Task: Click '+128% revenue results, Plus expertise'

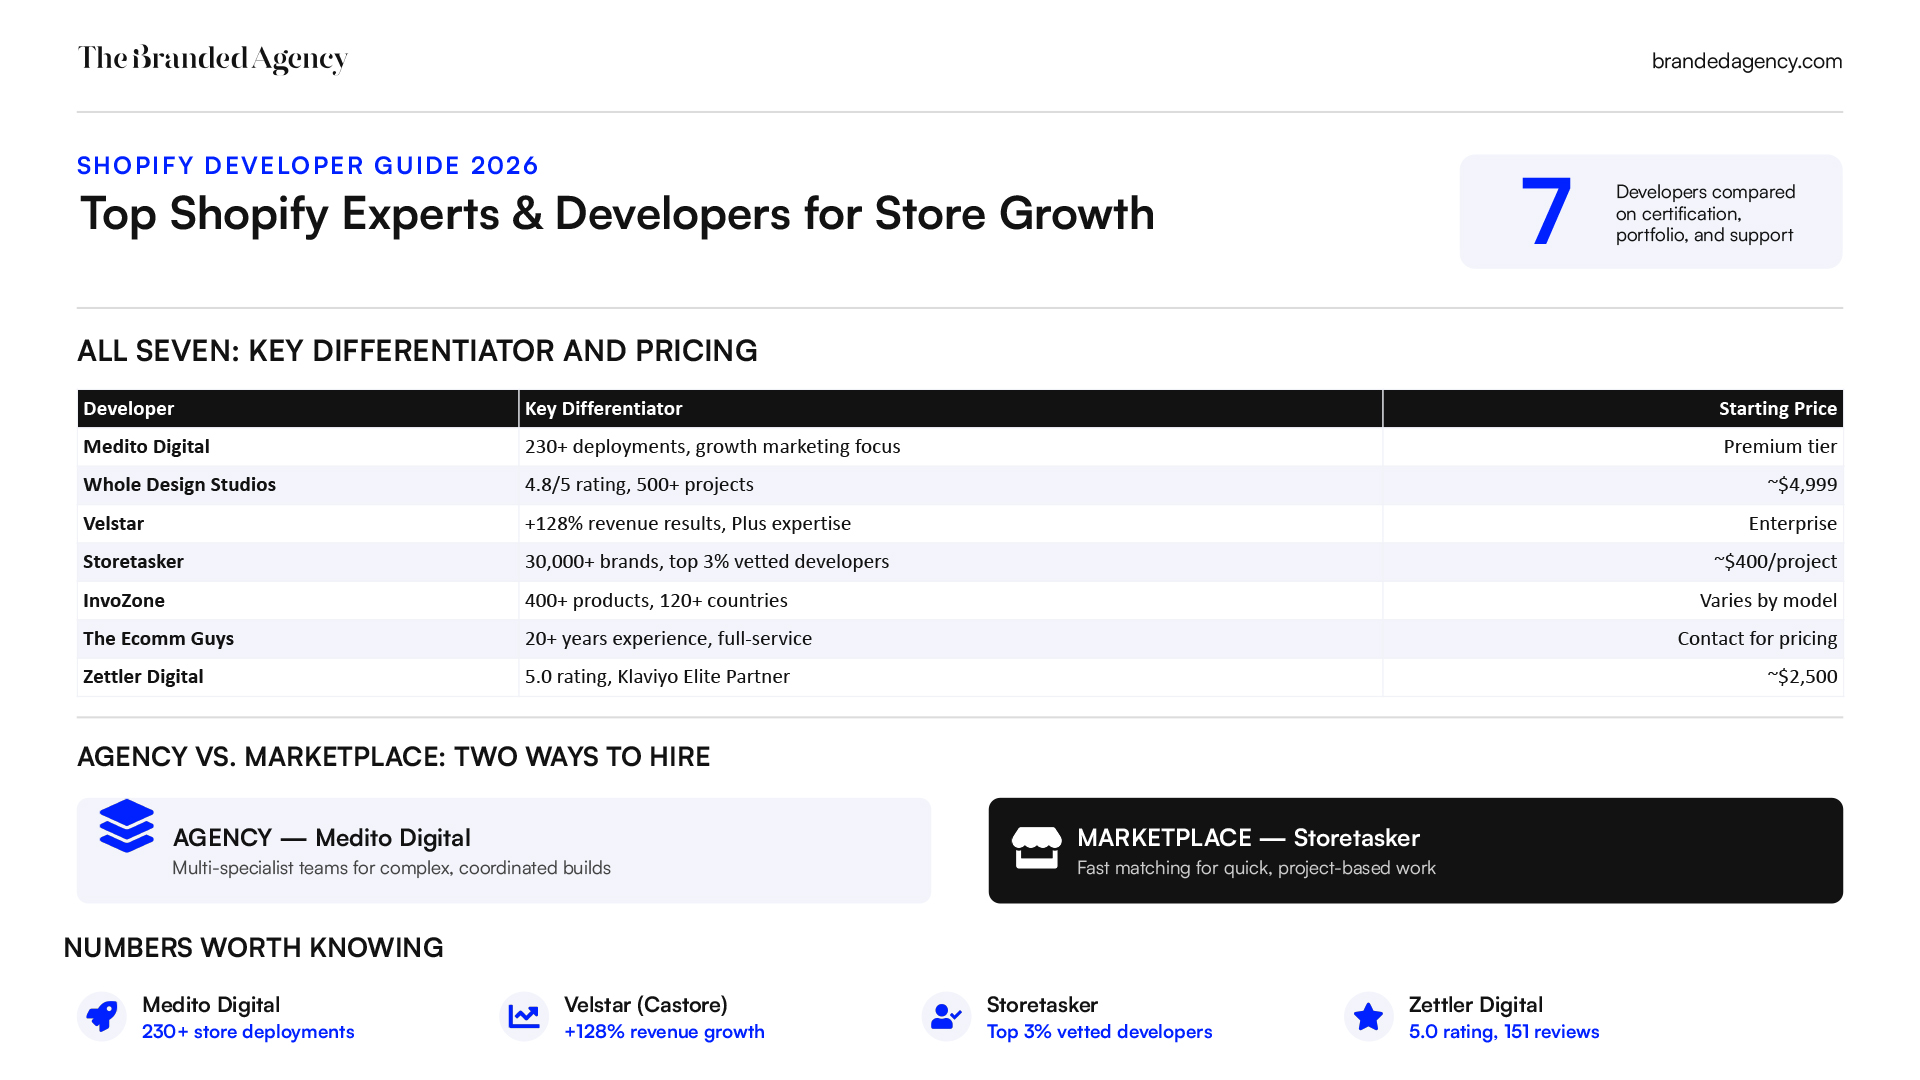Action: [688, 523]
